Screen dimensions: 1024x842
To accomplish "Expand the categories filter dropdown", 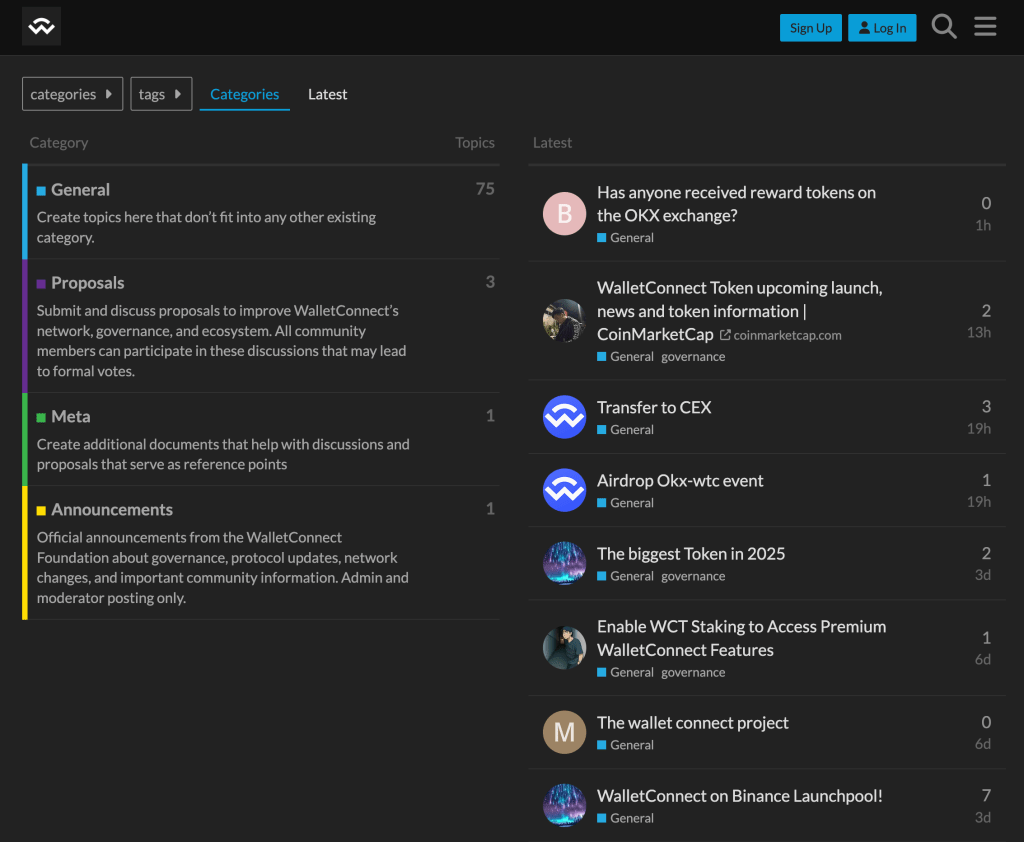I will tap(72, 93).
